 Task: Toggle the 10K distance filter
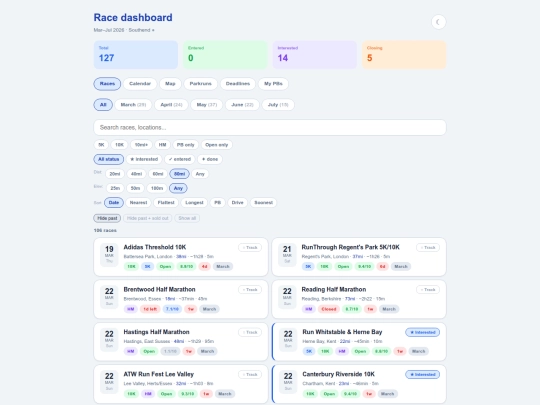120,145
